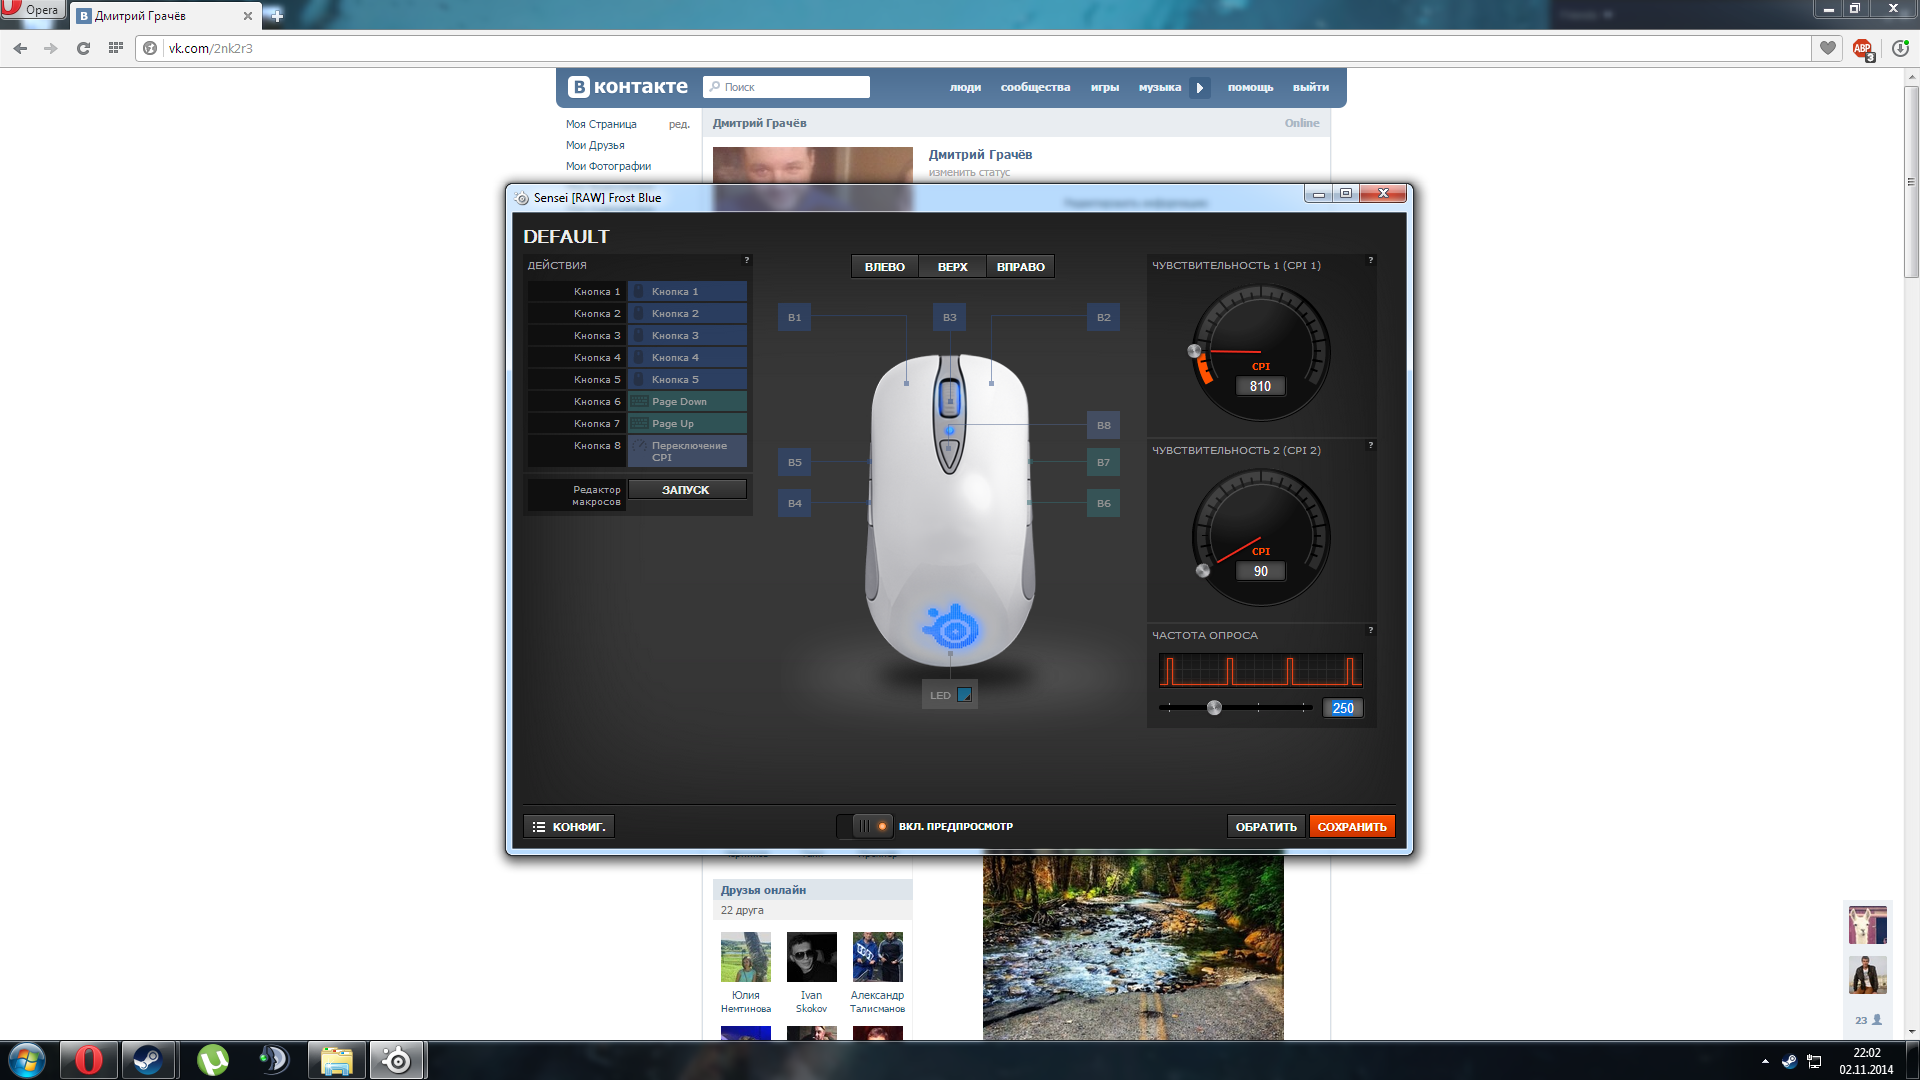Launch the macro editor with ЗАПУСК
The height and width of the screenshot is (1080, 1920).
point(686,490)
